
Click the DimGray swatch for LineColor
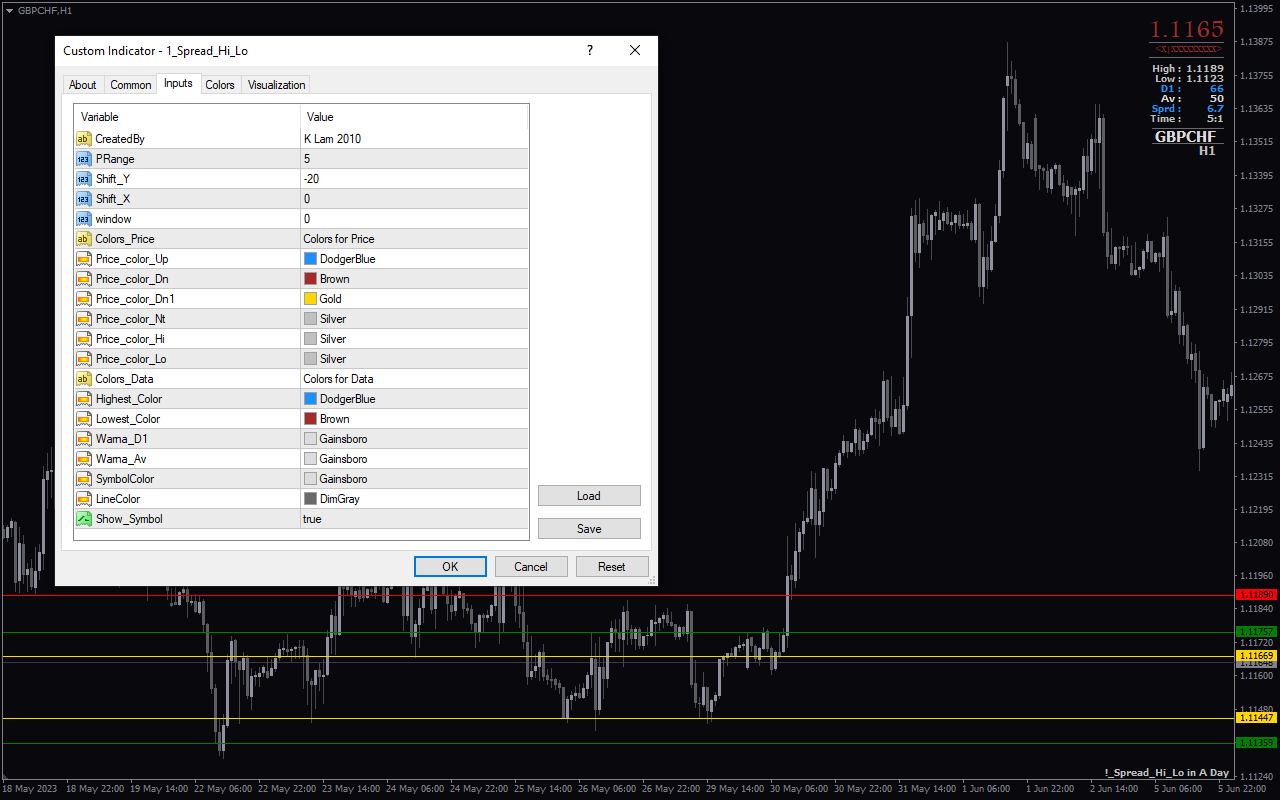click(x=310, y=499)
